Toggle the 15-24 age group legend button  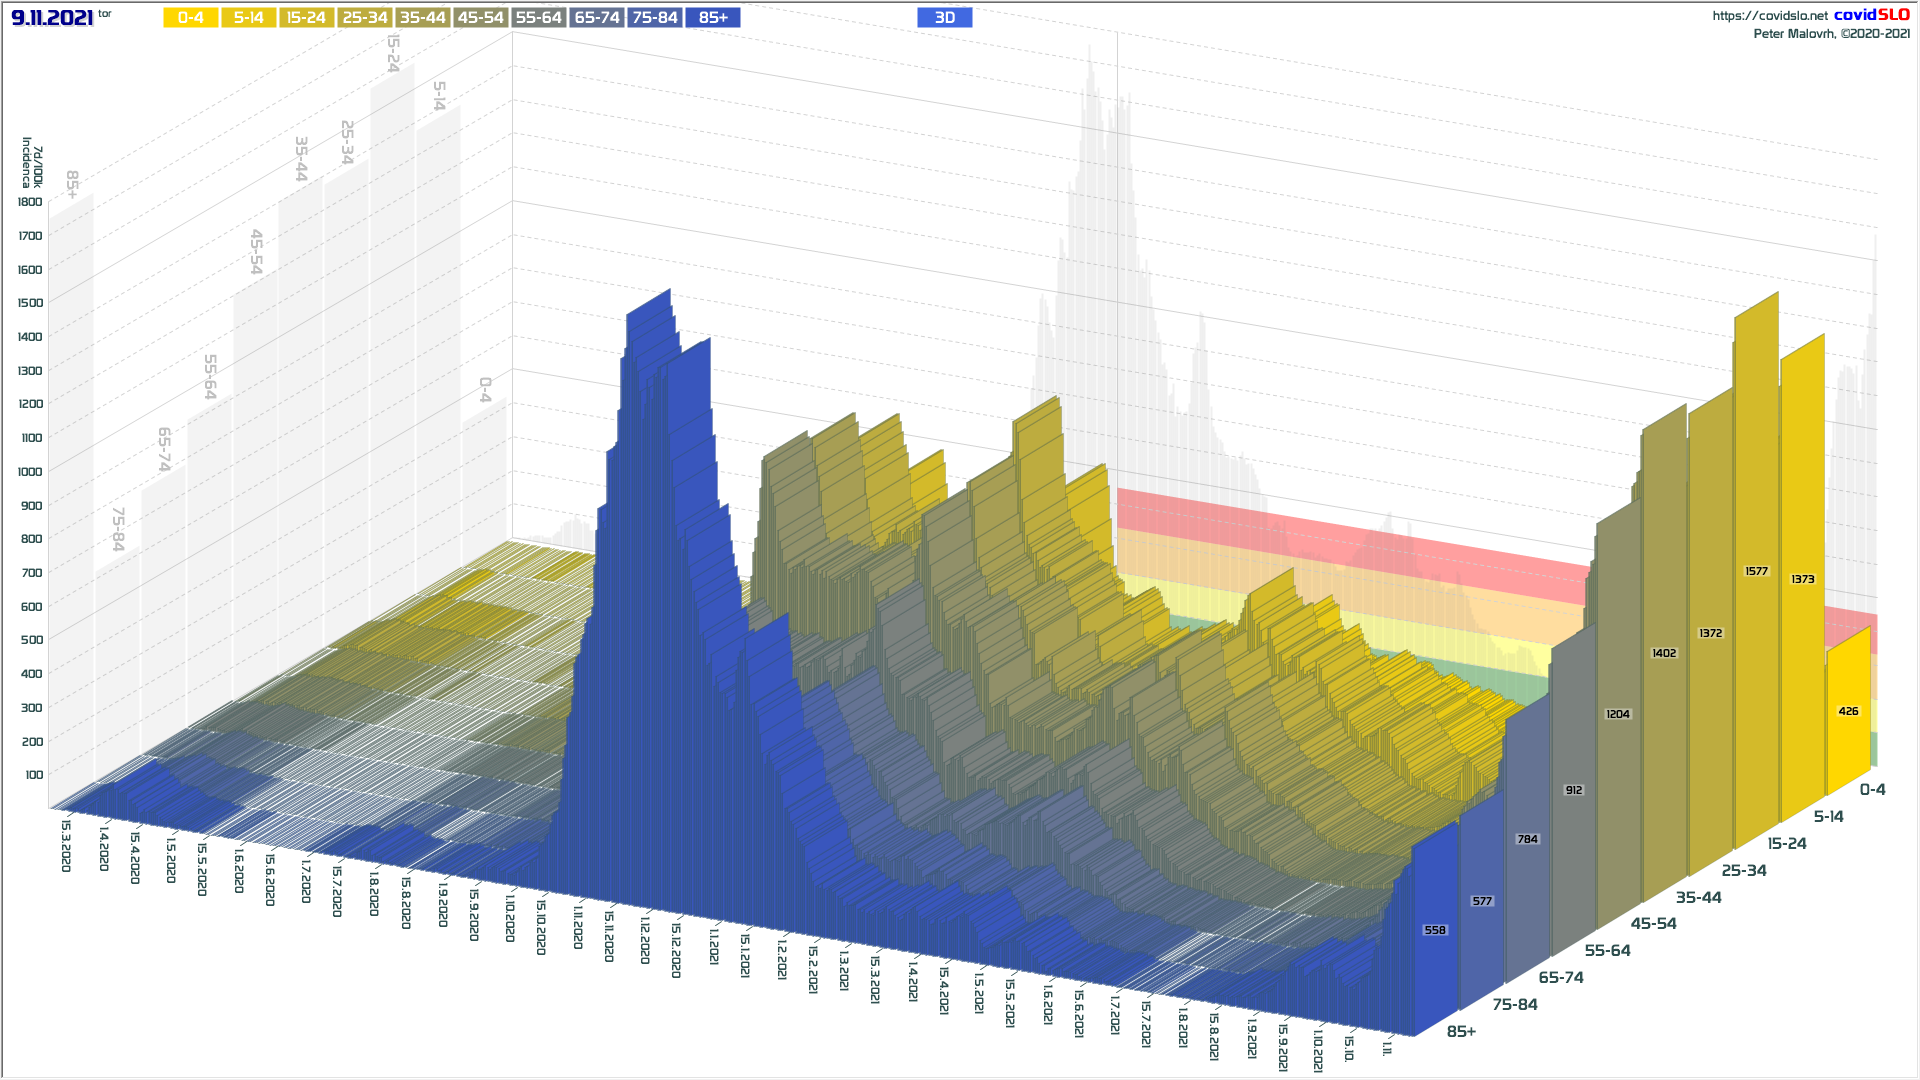(306, 18)
